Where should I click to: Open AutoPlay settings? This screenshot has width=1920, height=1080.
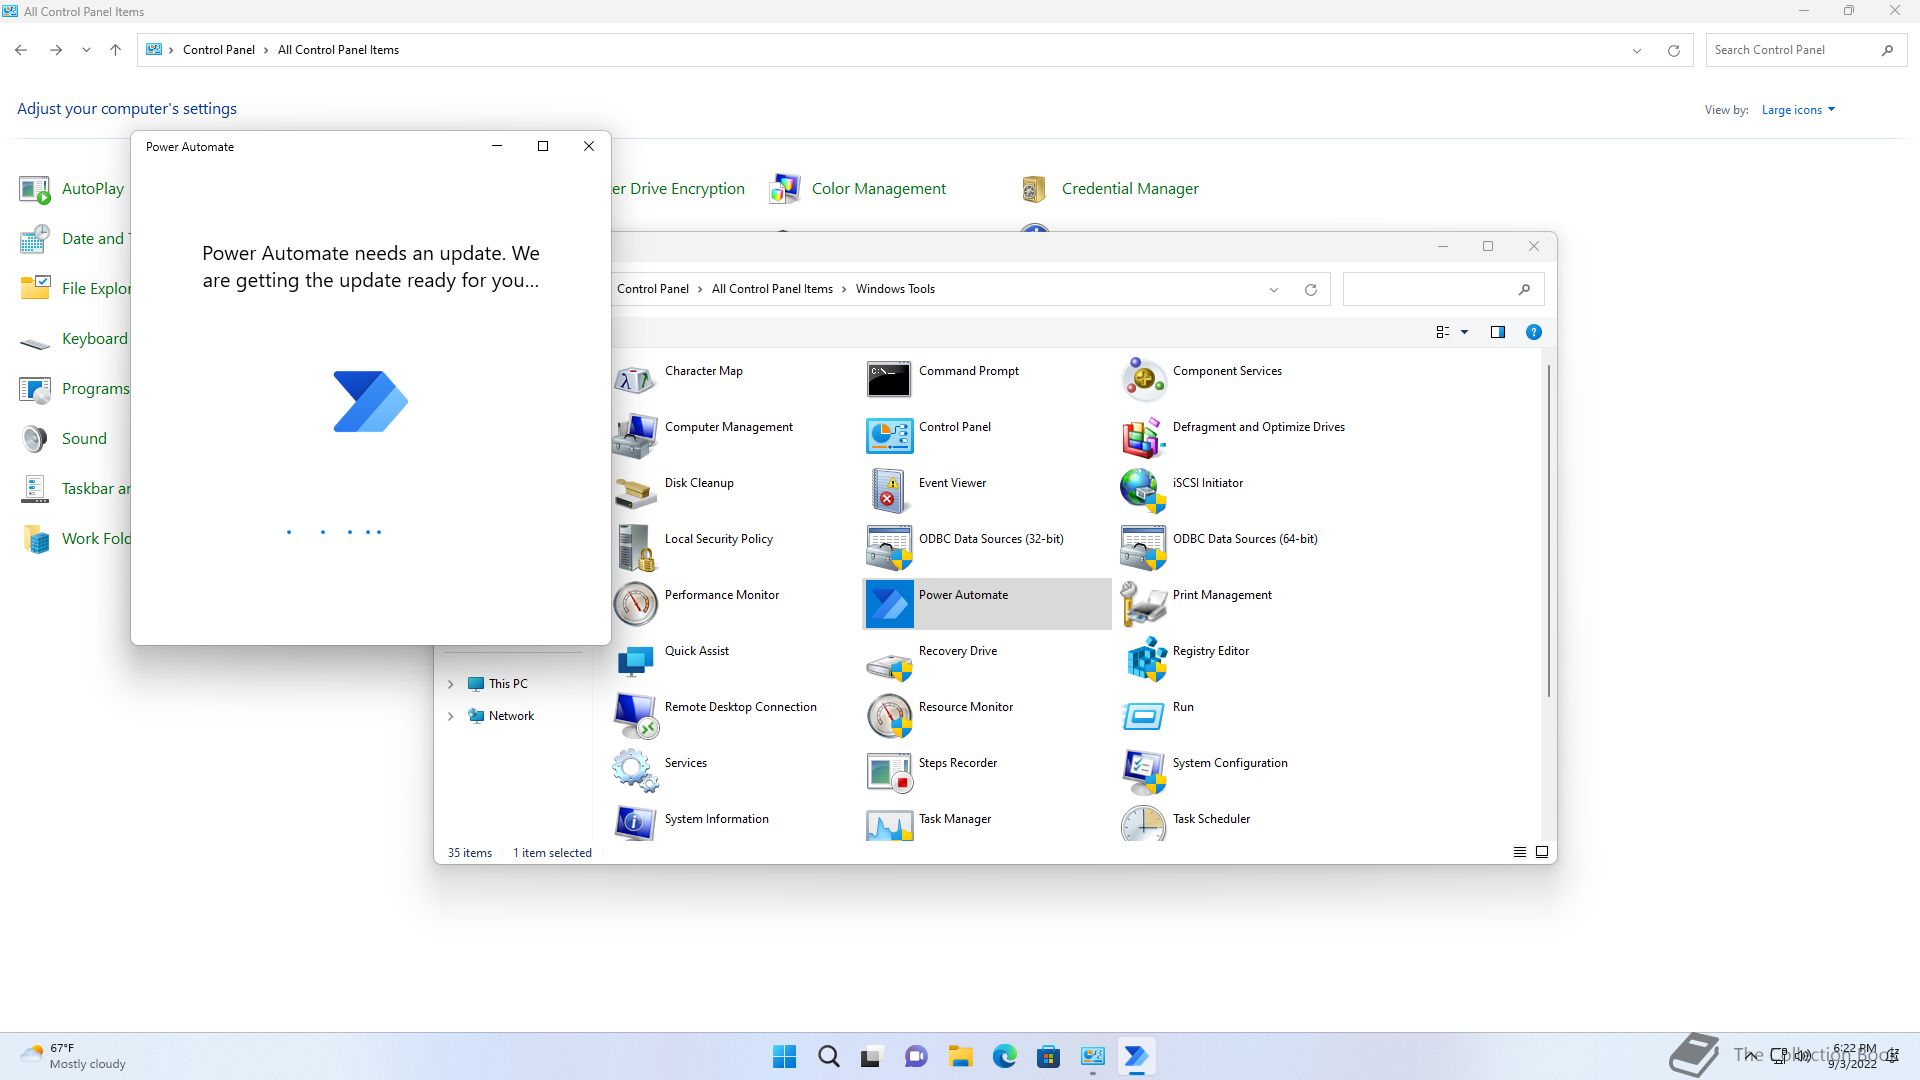tap(72, 188)
